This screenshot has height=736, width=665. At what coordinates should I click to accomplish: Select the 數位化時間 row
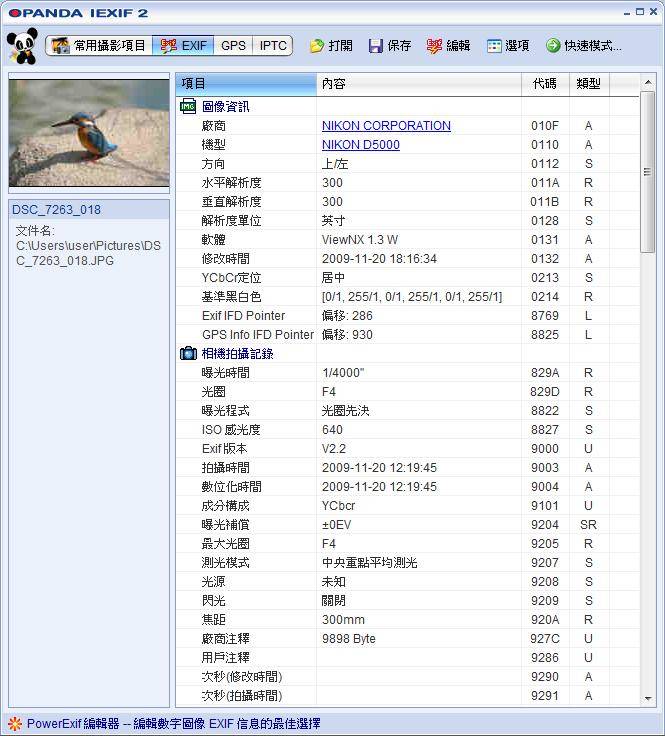[408, 487]
